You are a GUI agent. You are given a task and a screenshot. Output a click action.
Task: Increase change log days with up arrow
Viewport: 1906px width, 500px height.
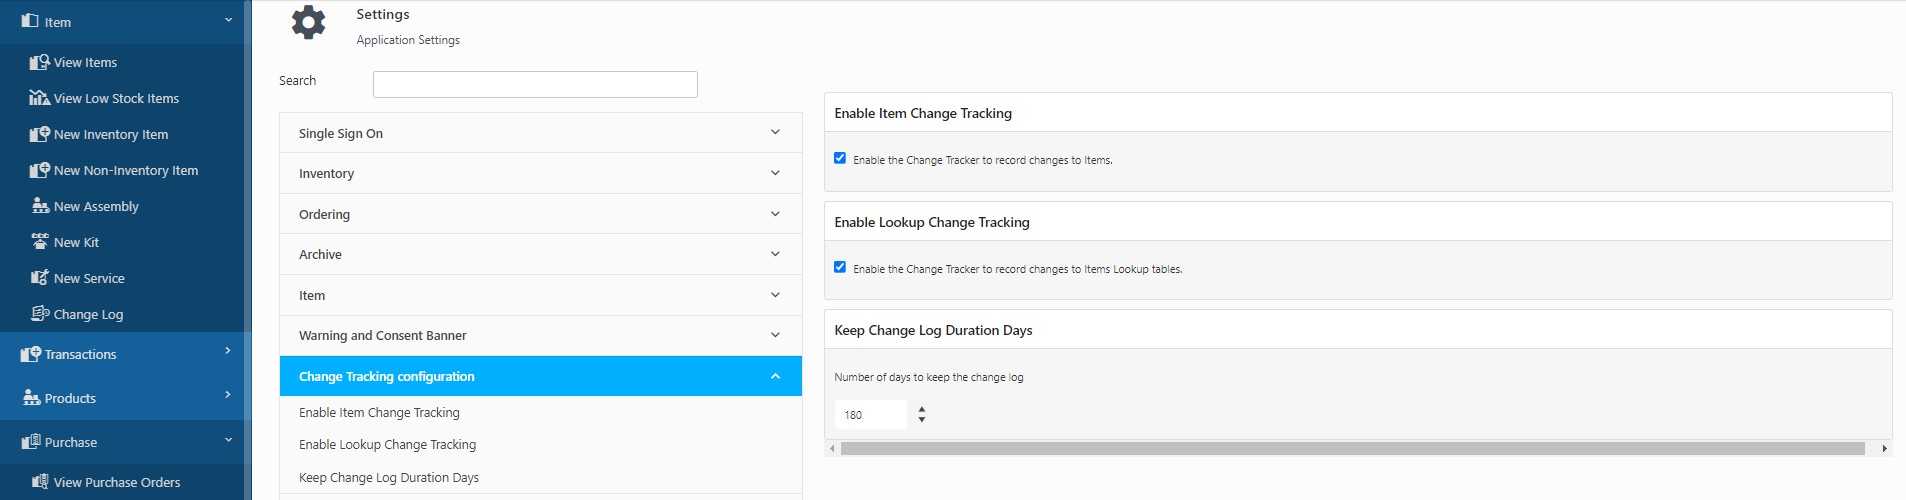pyautogui.click(x=921, y=409)
